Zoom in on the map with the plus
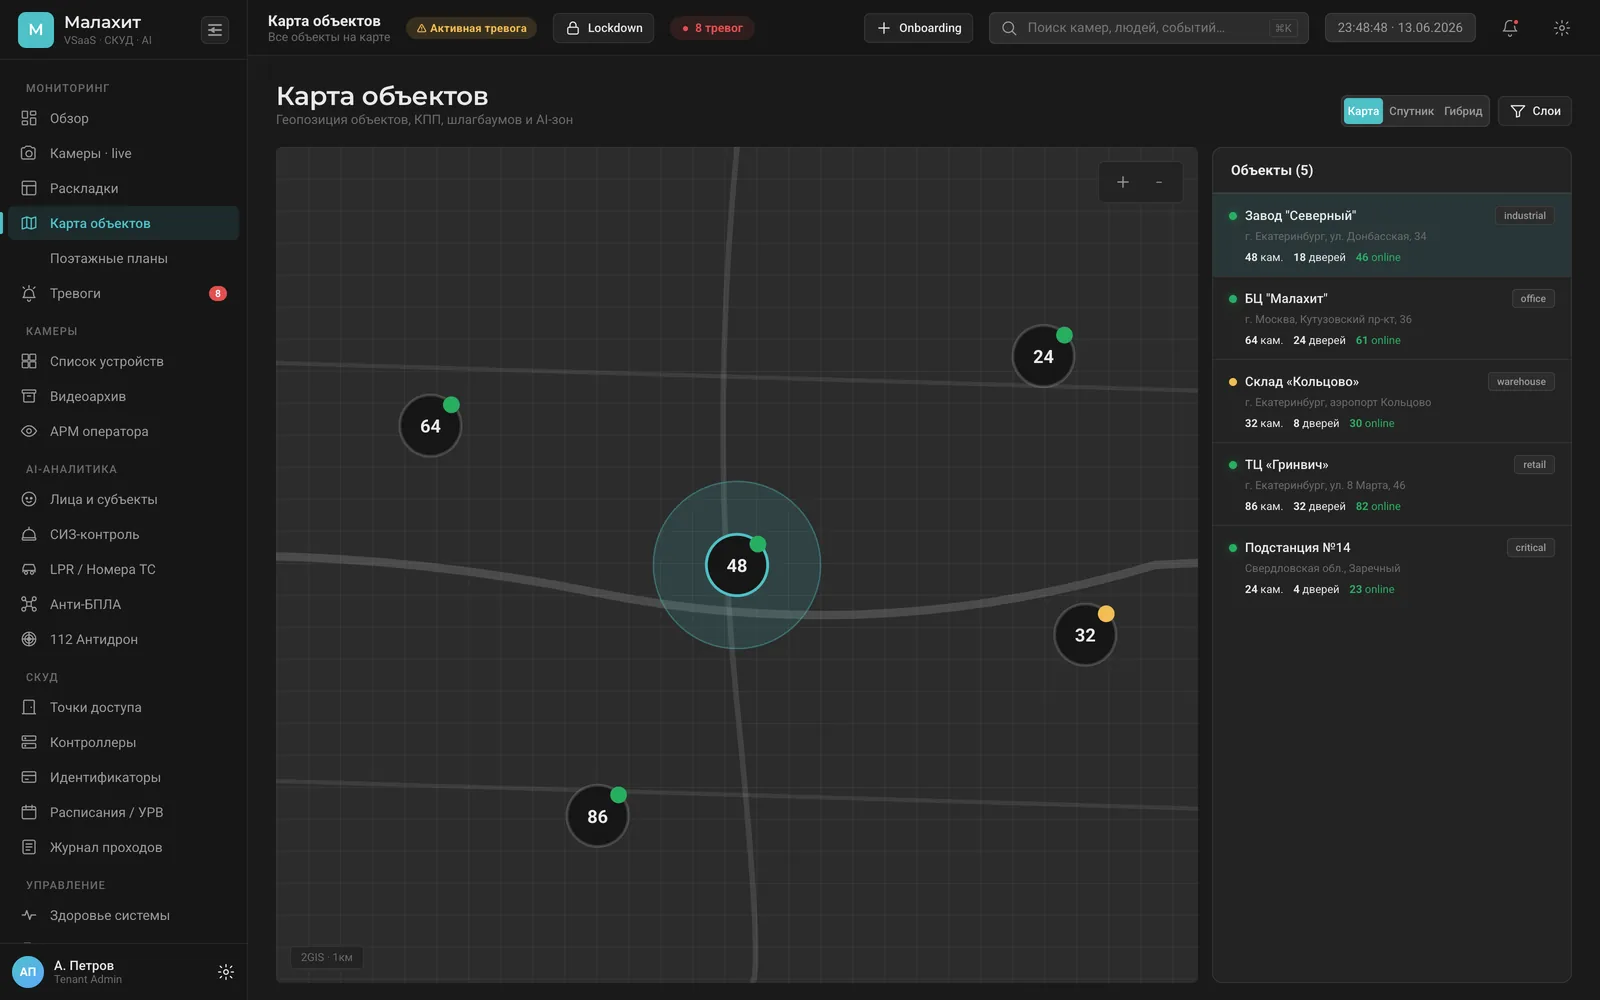 point(1123,182)
